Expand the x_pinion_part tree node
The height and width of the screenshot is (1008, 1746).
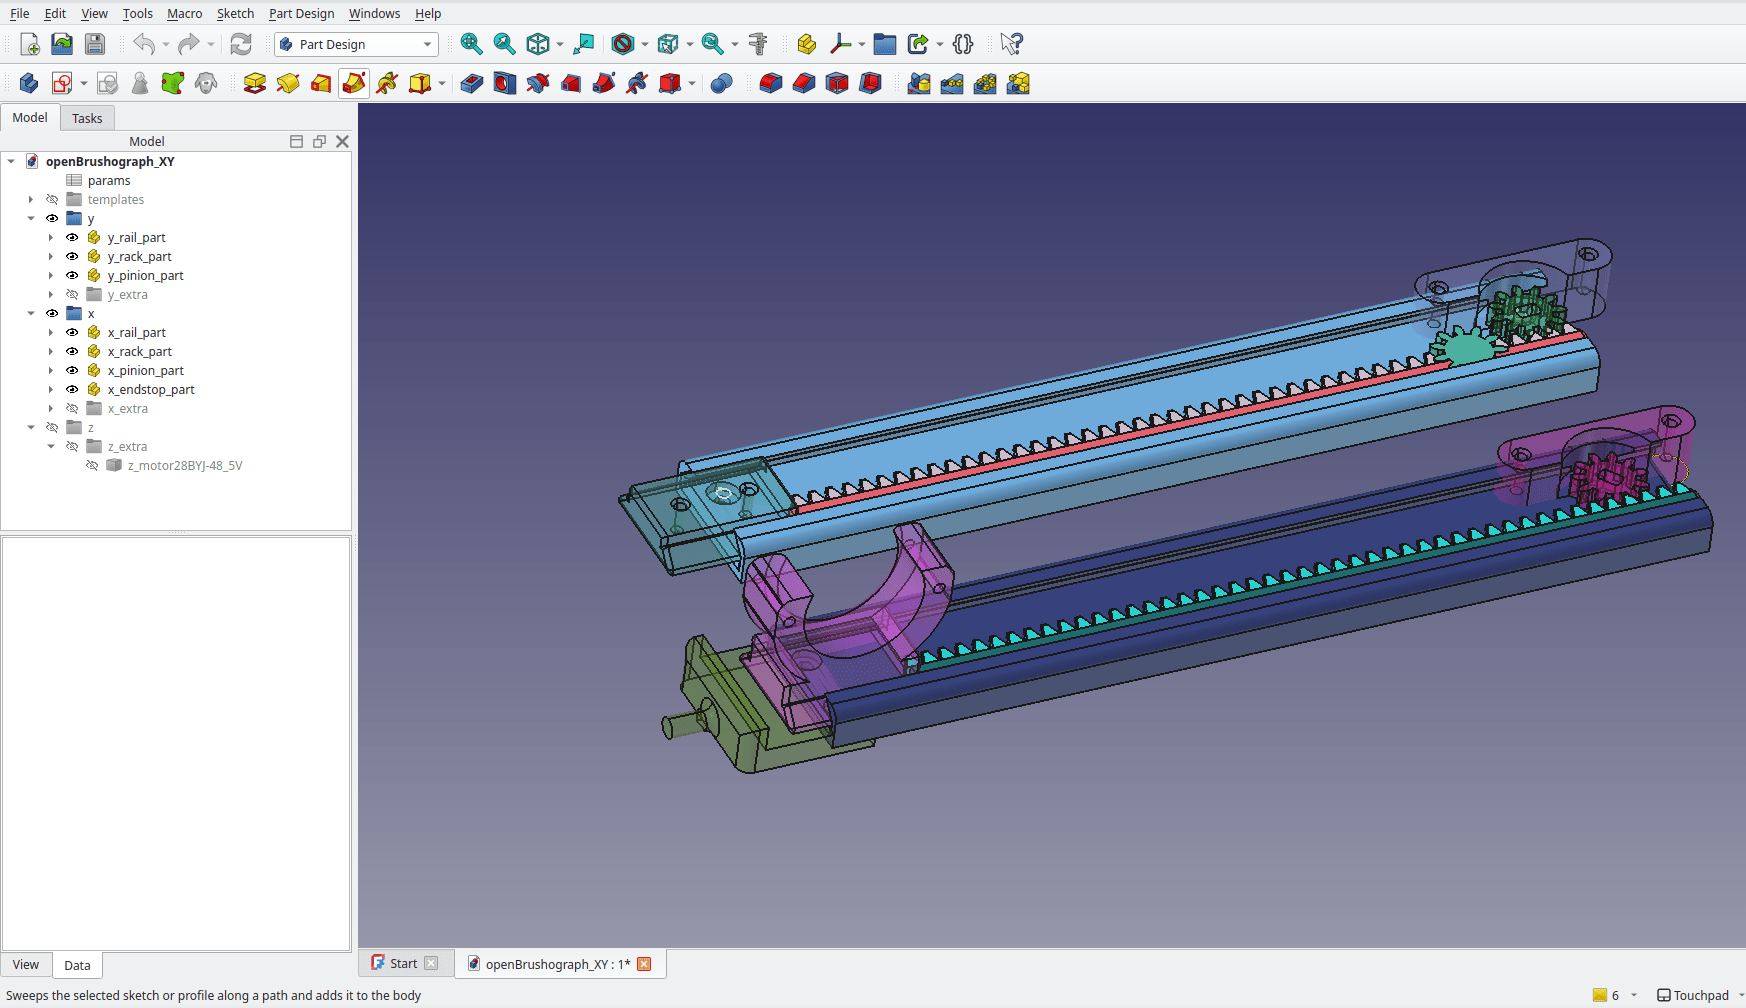(51, 371)
